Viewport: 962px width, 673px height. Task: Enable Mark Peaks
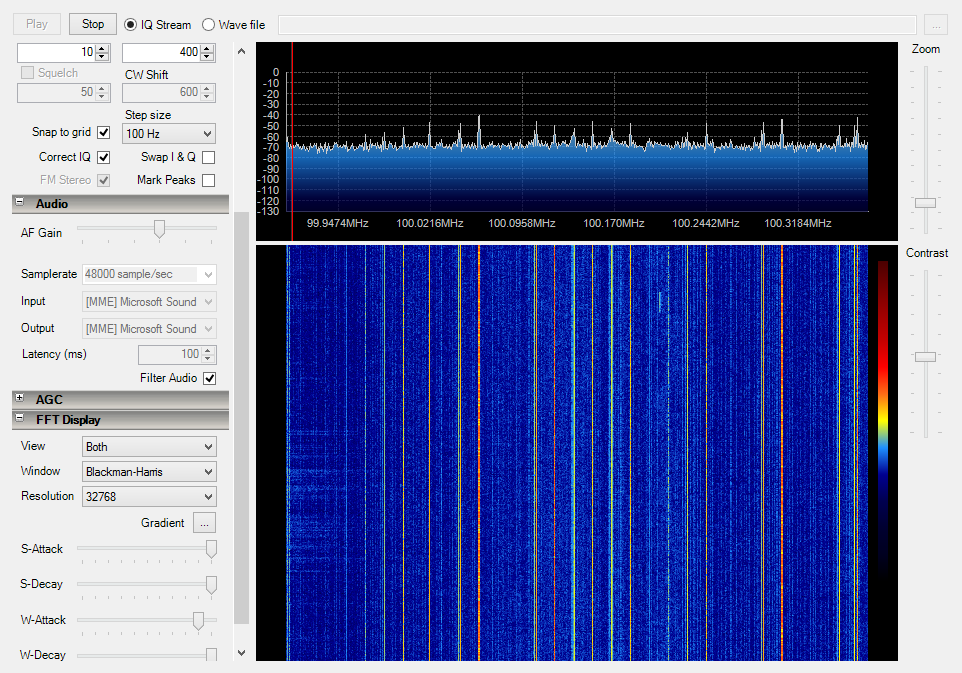pos(208,180)
